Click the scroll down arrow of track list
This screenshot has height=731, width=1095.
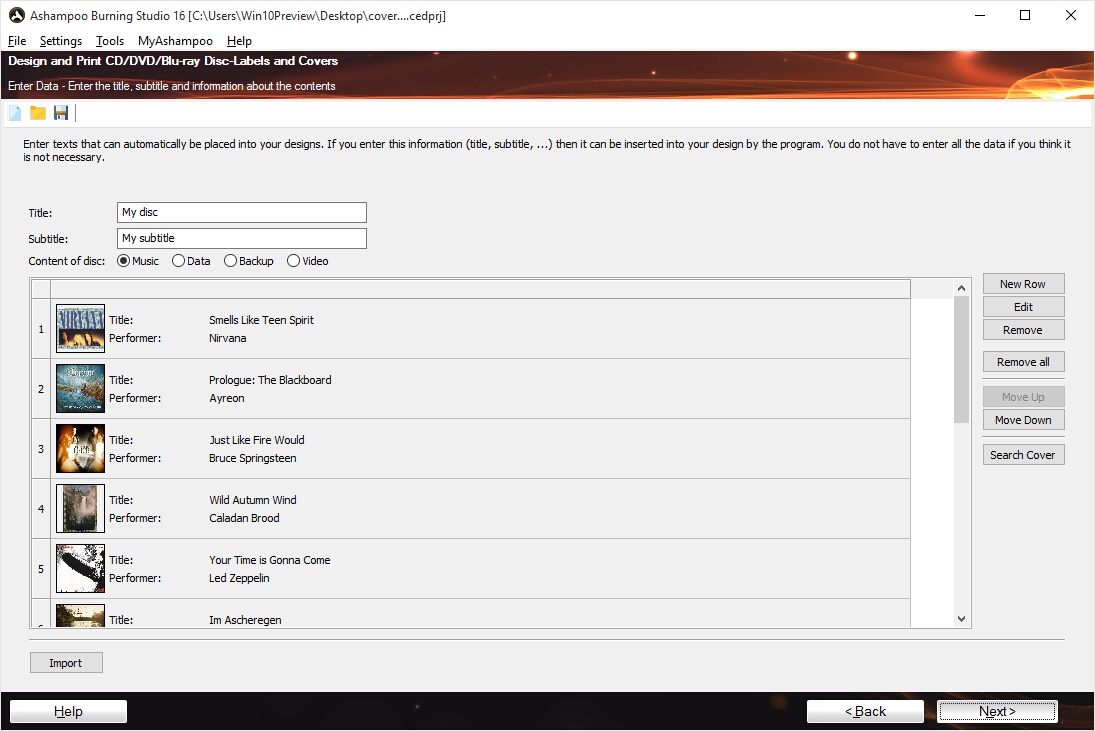click(962, 619)
